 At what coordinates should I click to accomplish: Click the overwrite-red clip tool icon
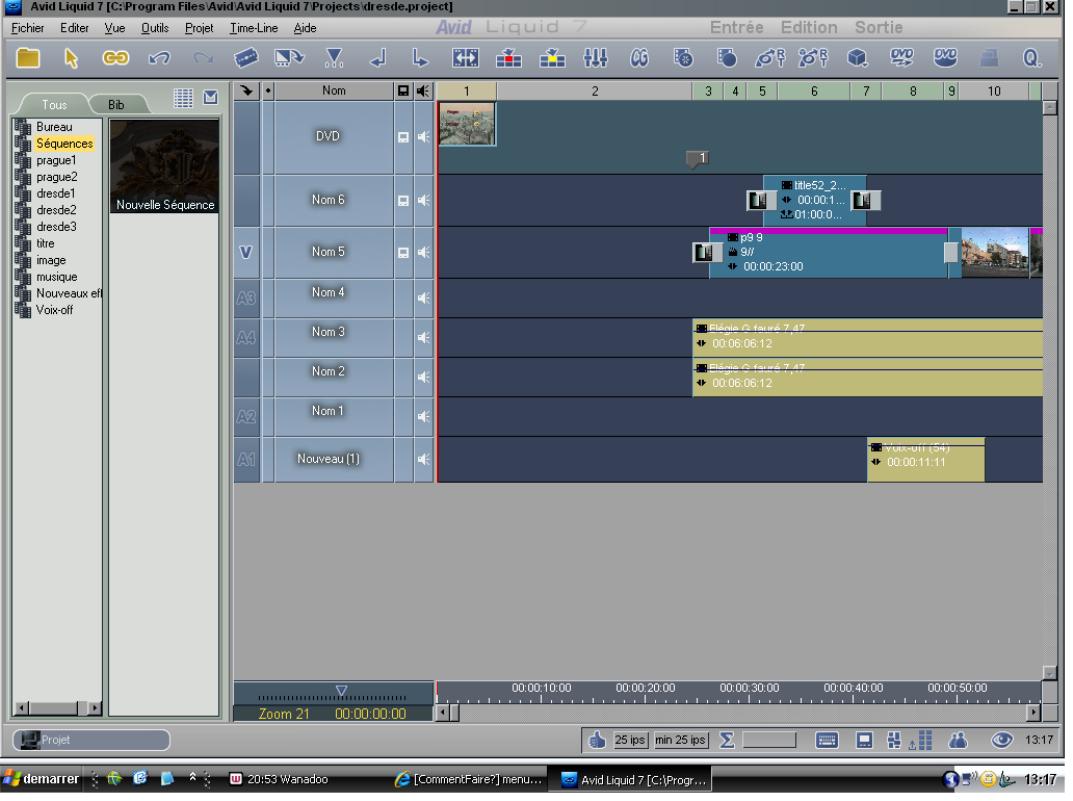pos(508,58)
